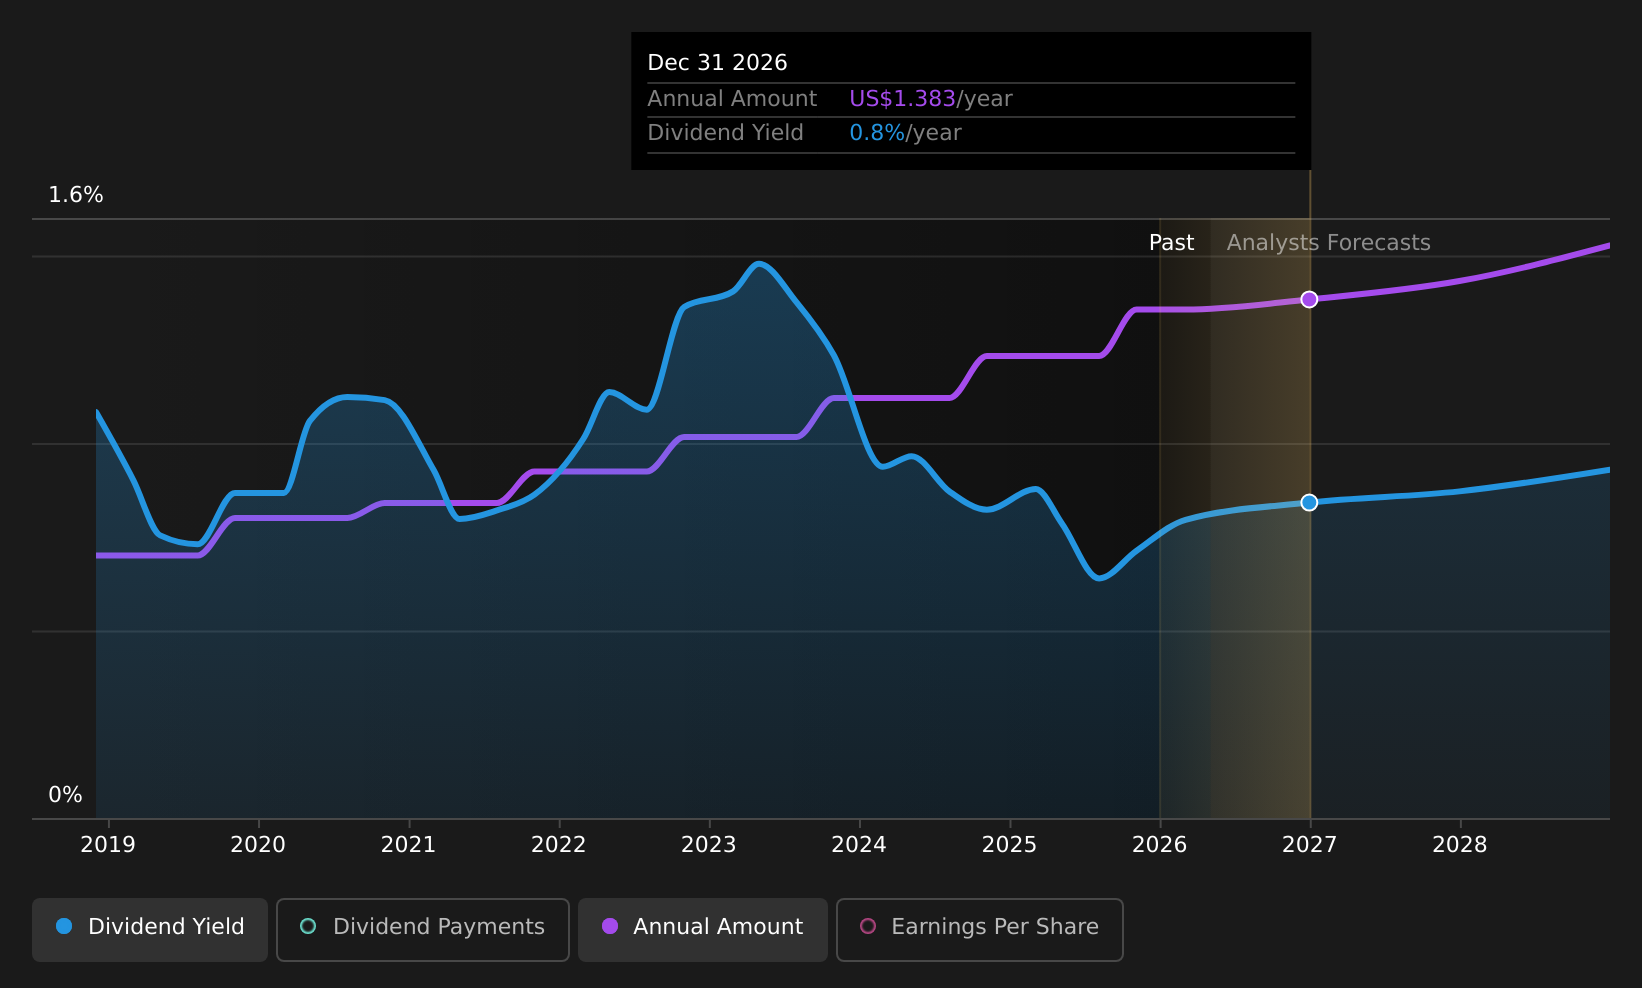Image resolution: width=1642 pixels, height=988 pixels.
Task: Click the 2027 x-axis label
Action: 1309,845
